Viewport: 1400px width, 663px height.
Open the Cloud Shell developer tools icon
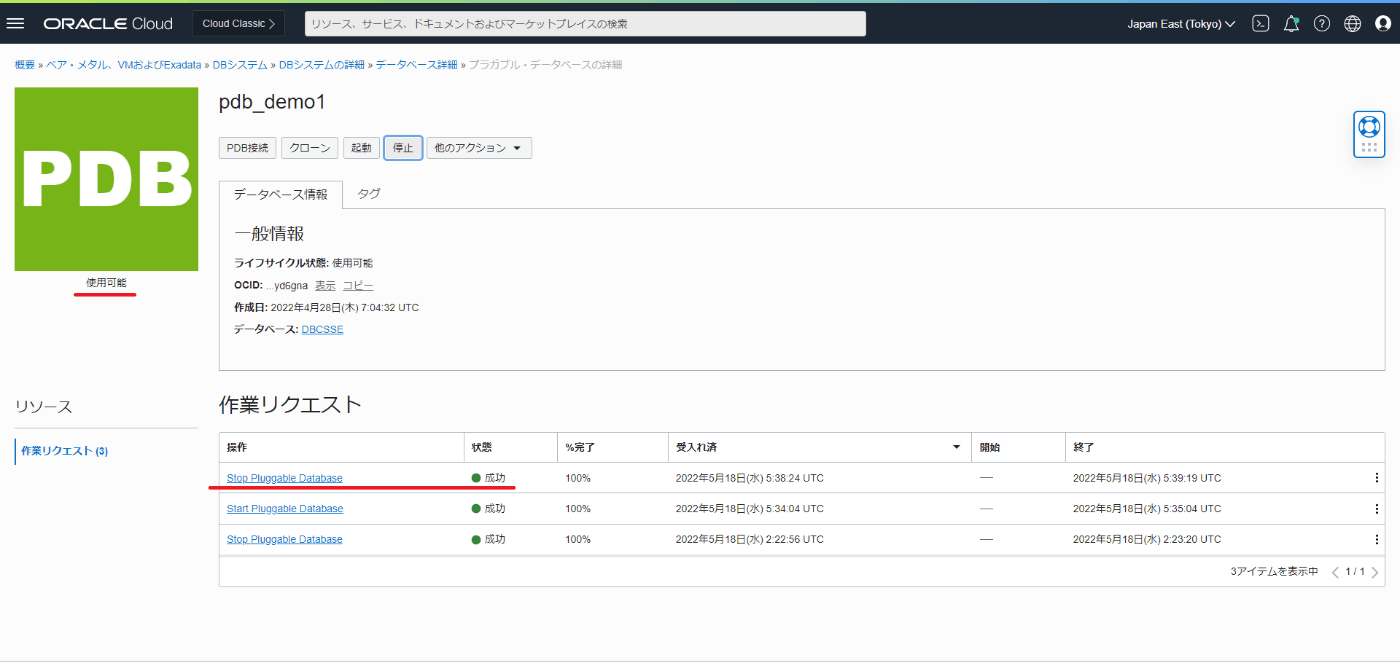1261,23
